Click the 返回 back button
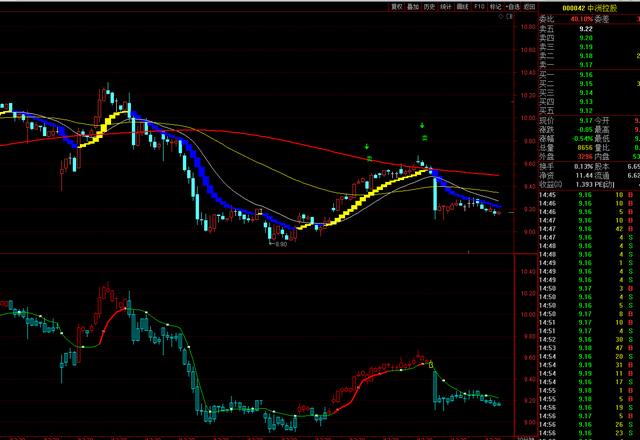This screenshot has height=440, width=640. point(529,7)
